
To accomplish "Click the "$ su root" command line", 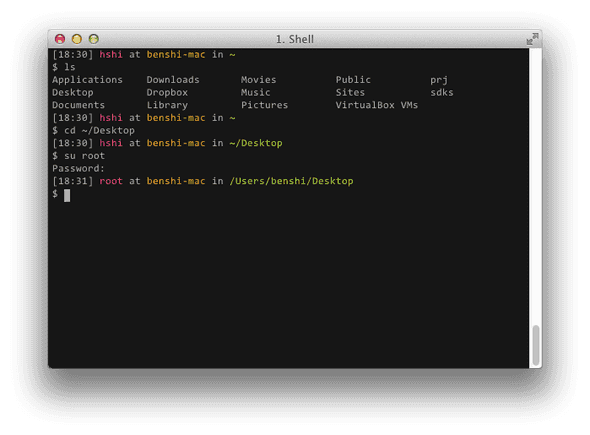I will click(78, 156).
